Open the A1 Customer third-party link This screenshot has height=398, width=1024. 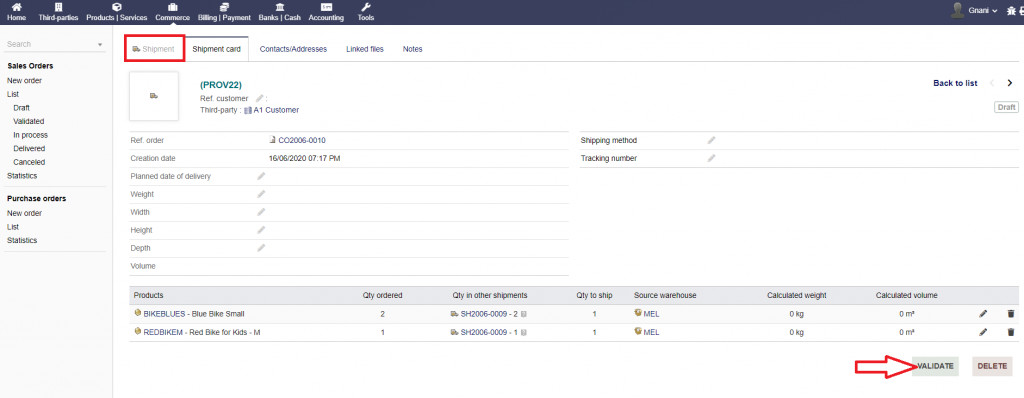[276, 110]
